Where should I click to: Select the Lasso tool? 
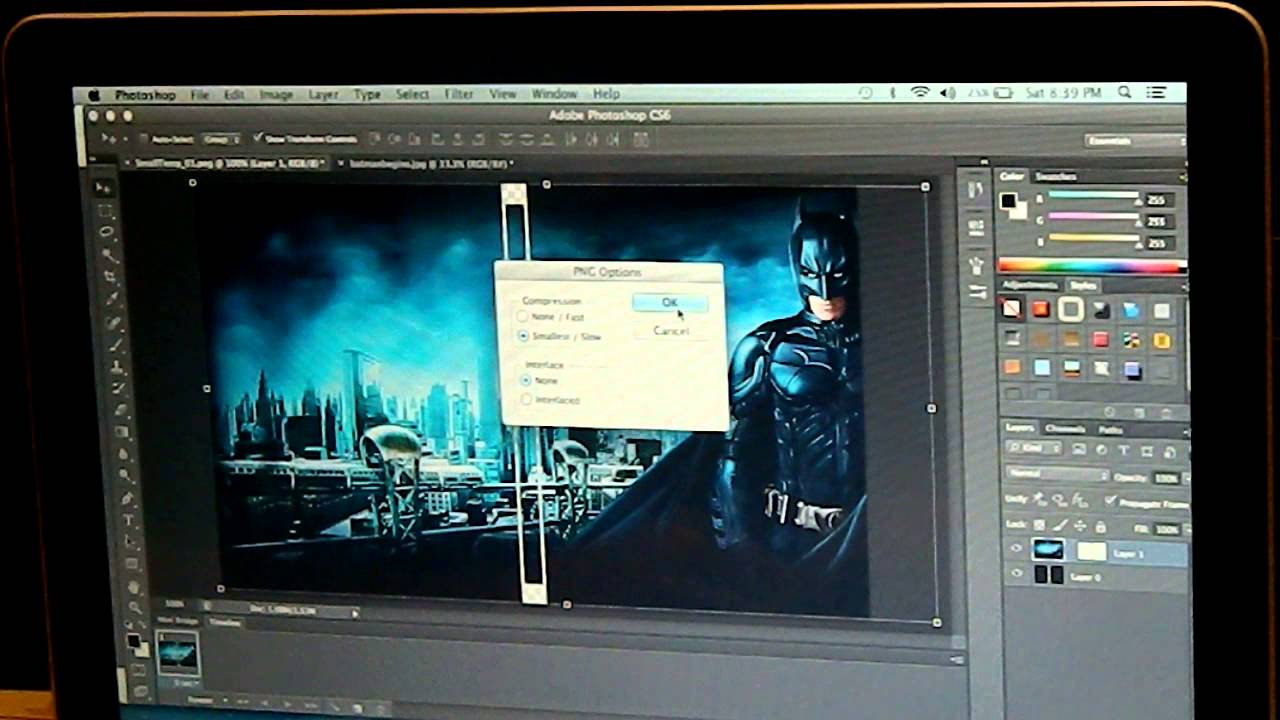pyautogui.click(x=105, y=233)
